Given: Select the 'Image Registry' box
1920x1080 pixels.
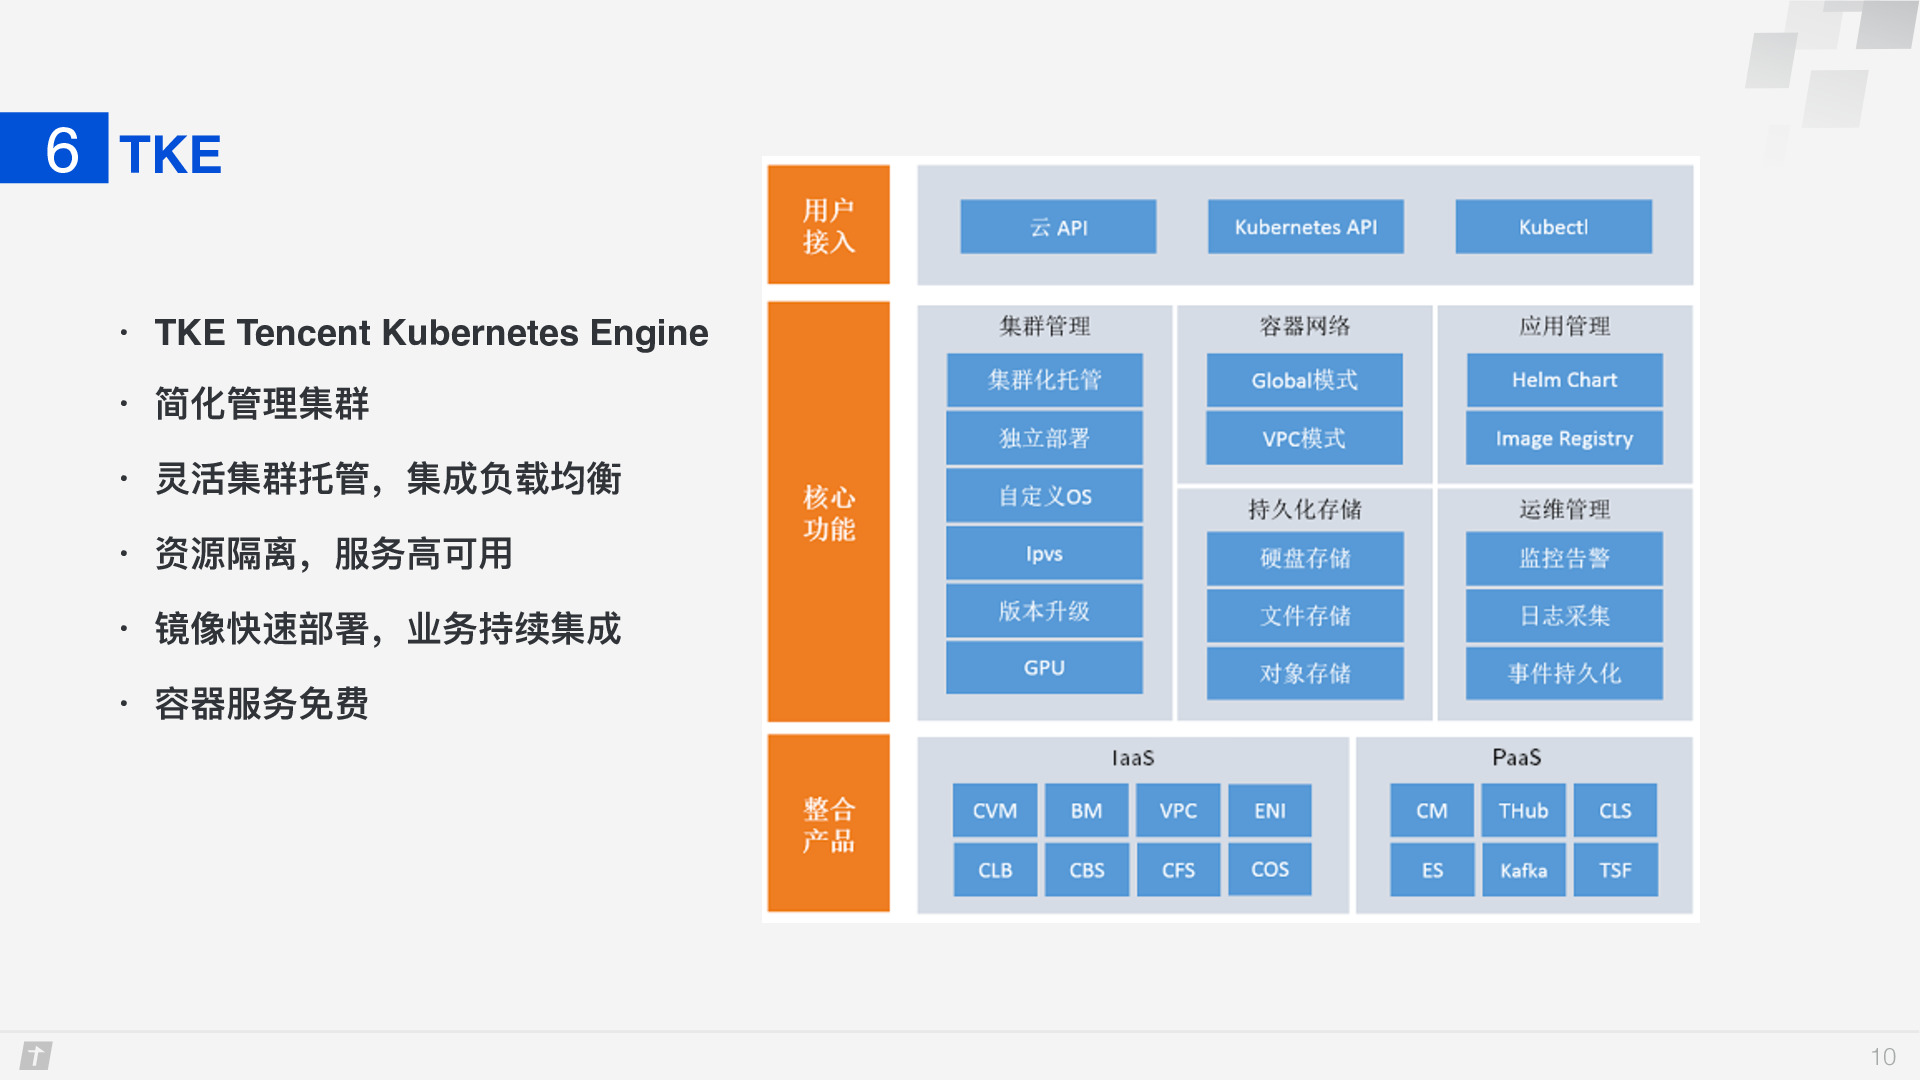Looking at the screenshot, I should click(x=1564, y=438).
